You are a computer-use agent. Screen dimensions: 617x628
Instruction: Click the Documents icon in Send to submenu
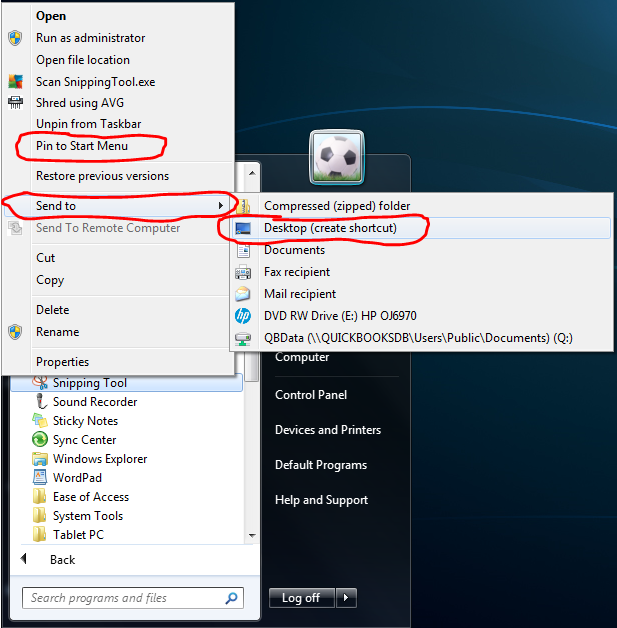click(x=243, y=250)
